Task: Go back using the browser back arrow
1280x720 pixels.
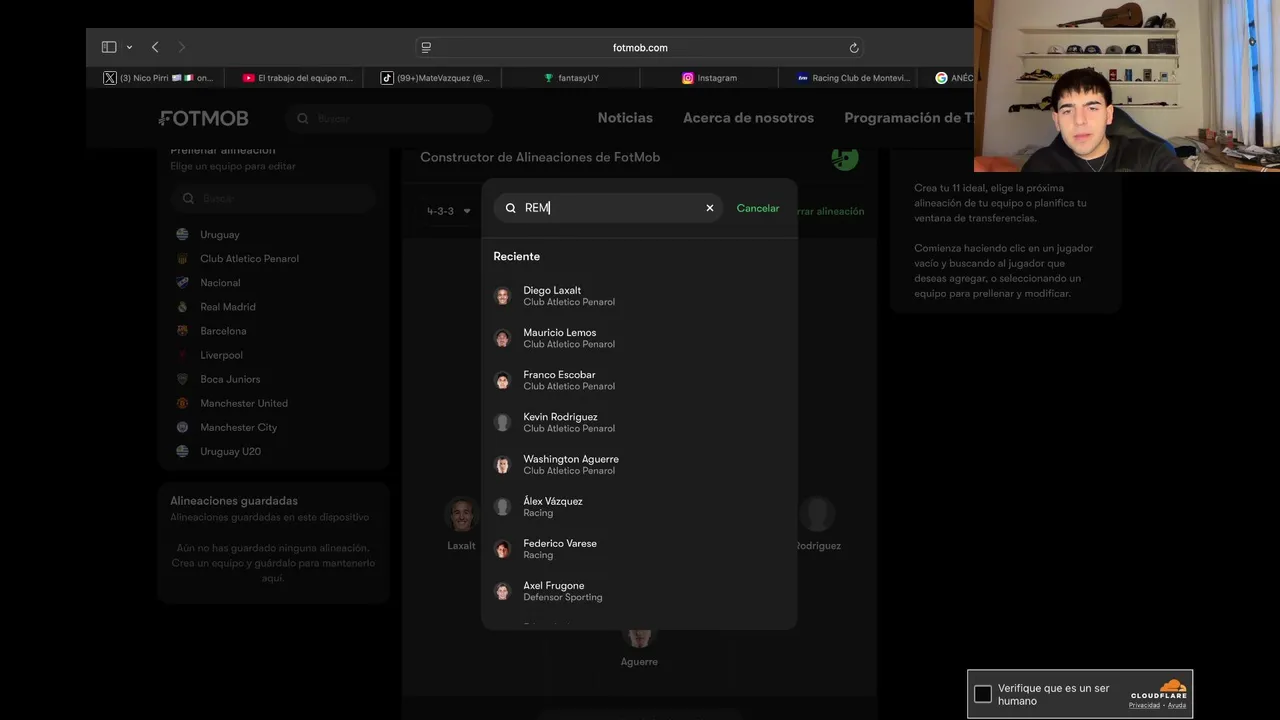Action: (155, 47)
